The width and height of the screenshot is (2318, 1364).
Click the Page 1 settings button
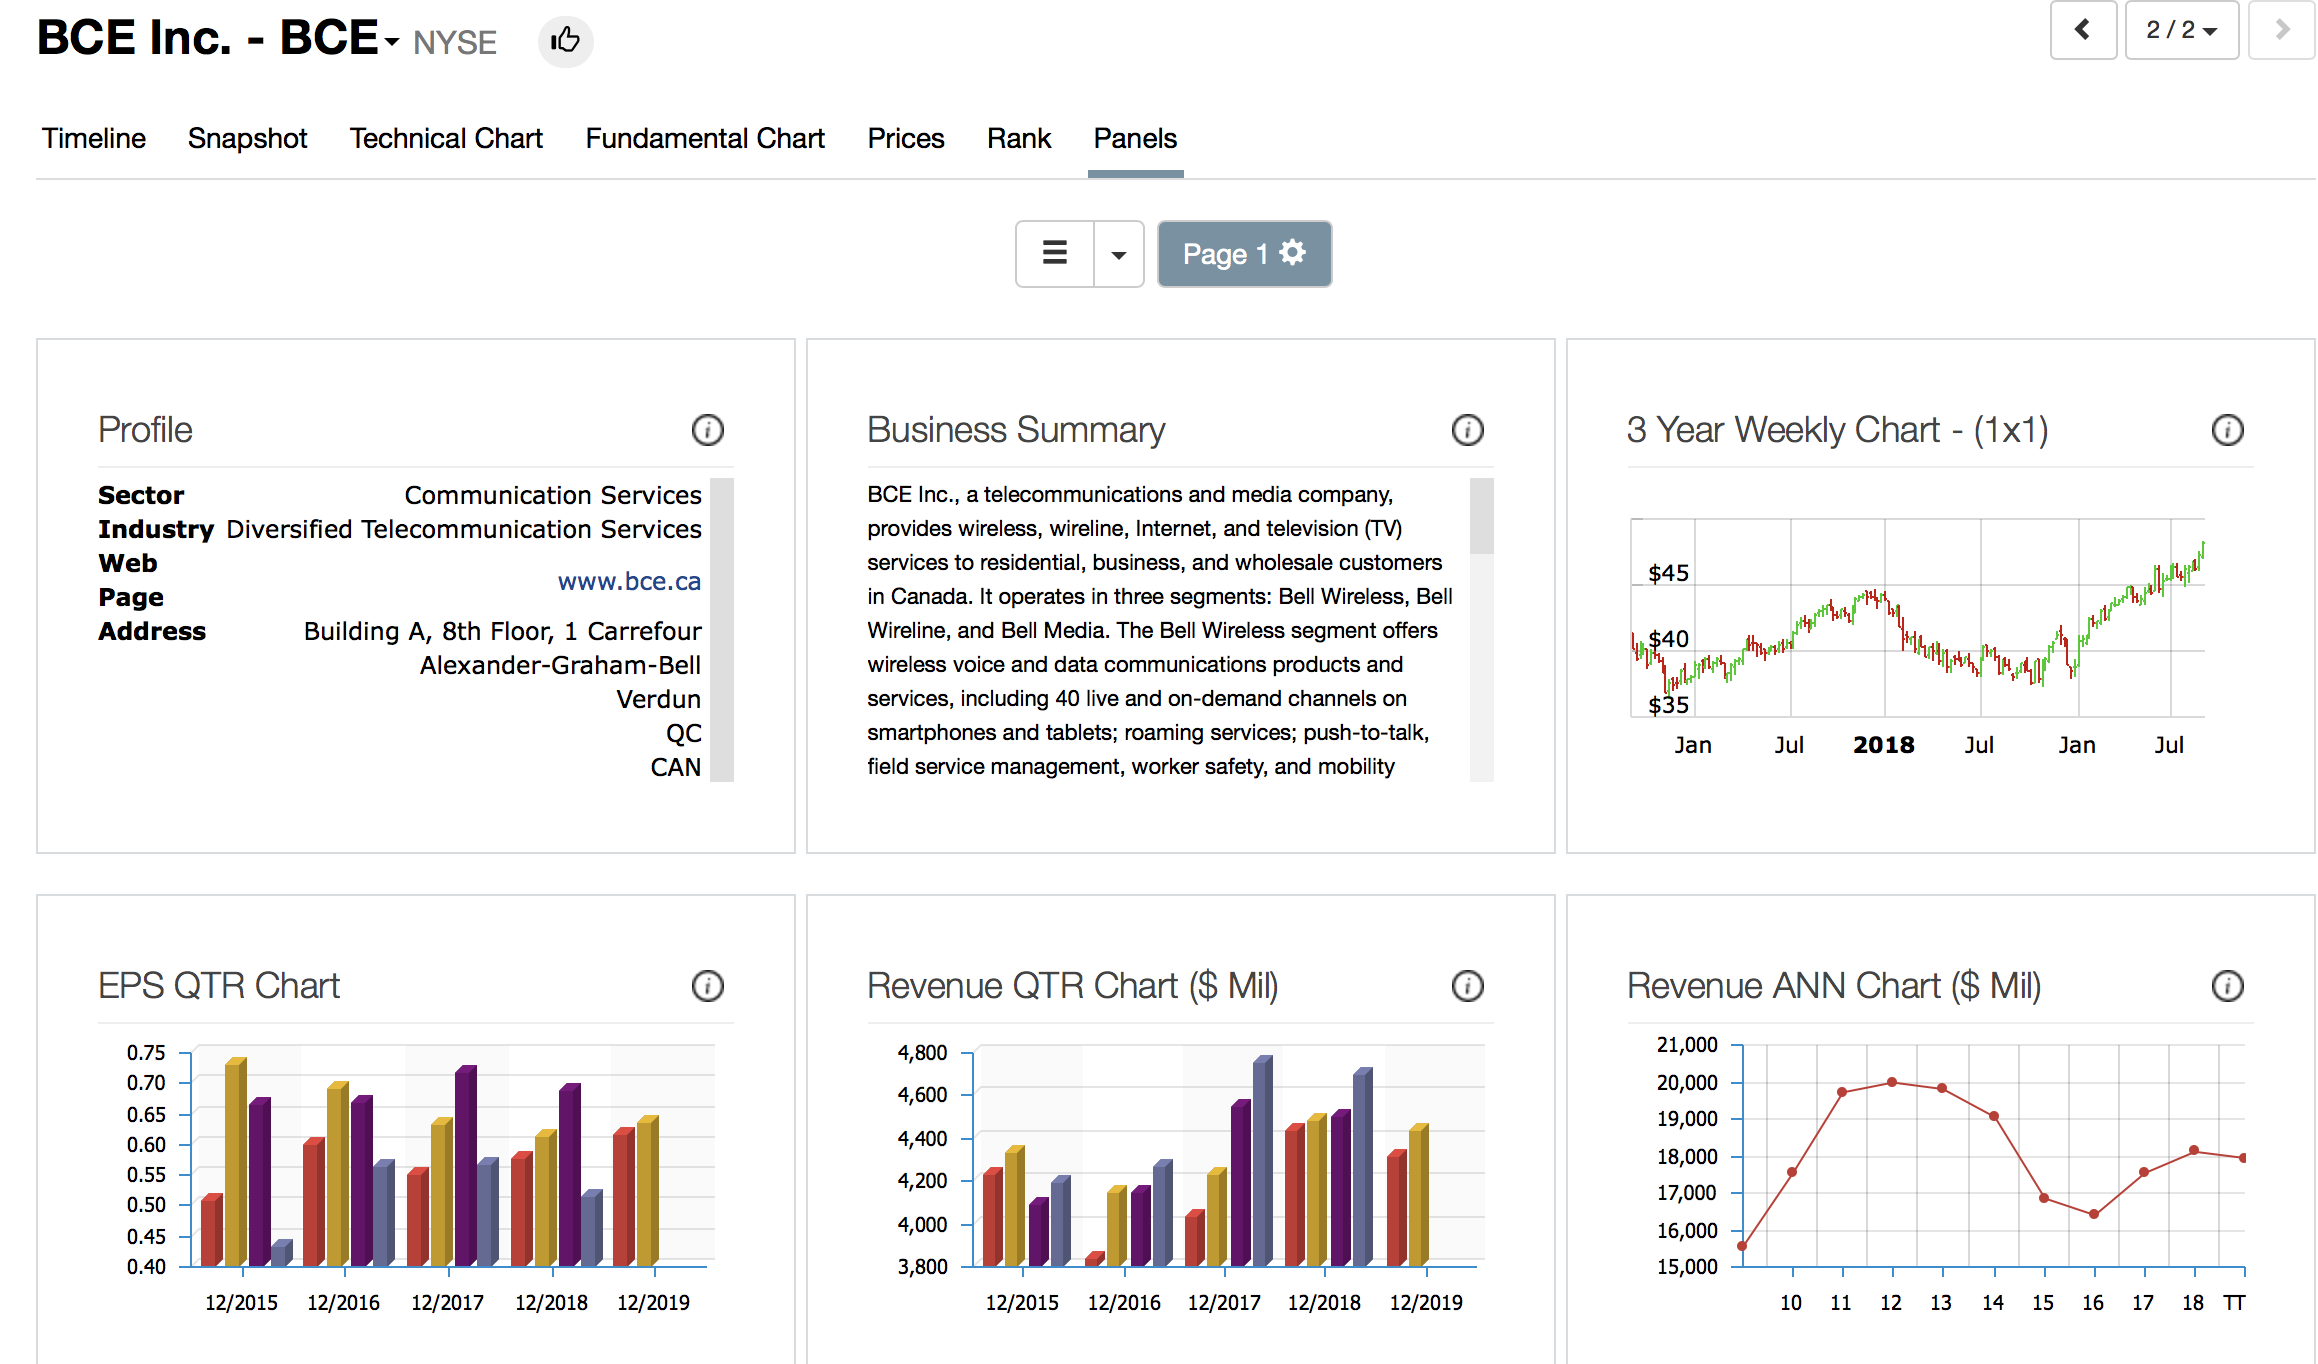(1243, 254)
